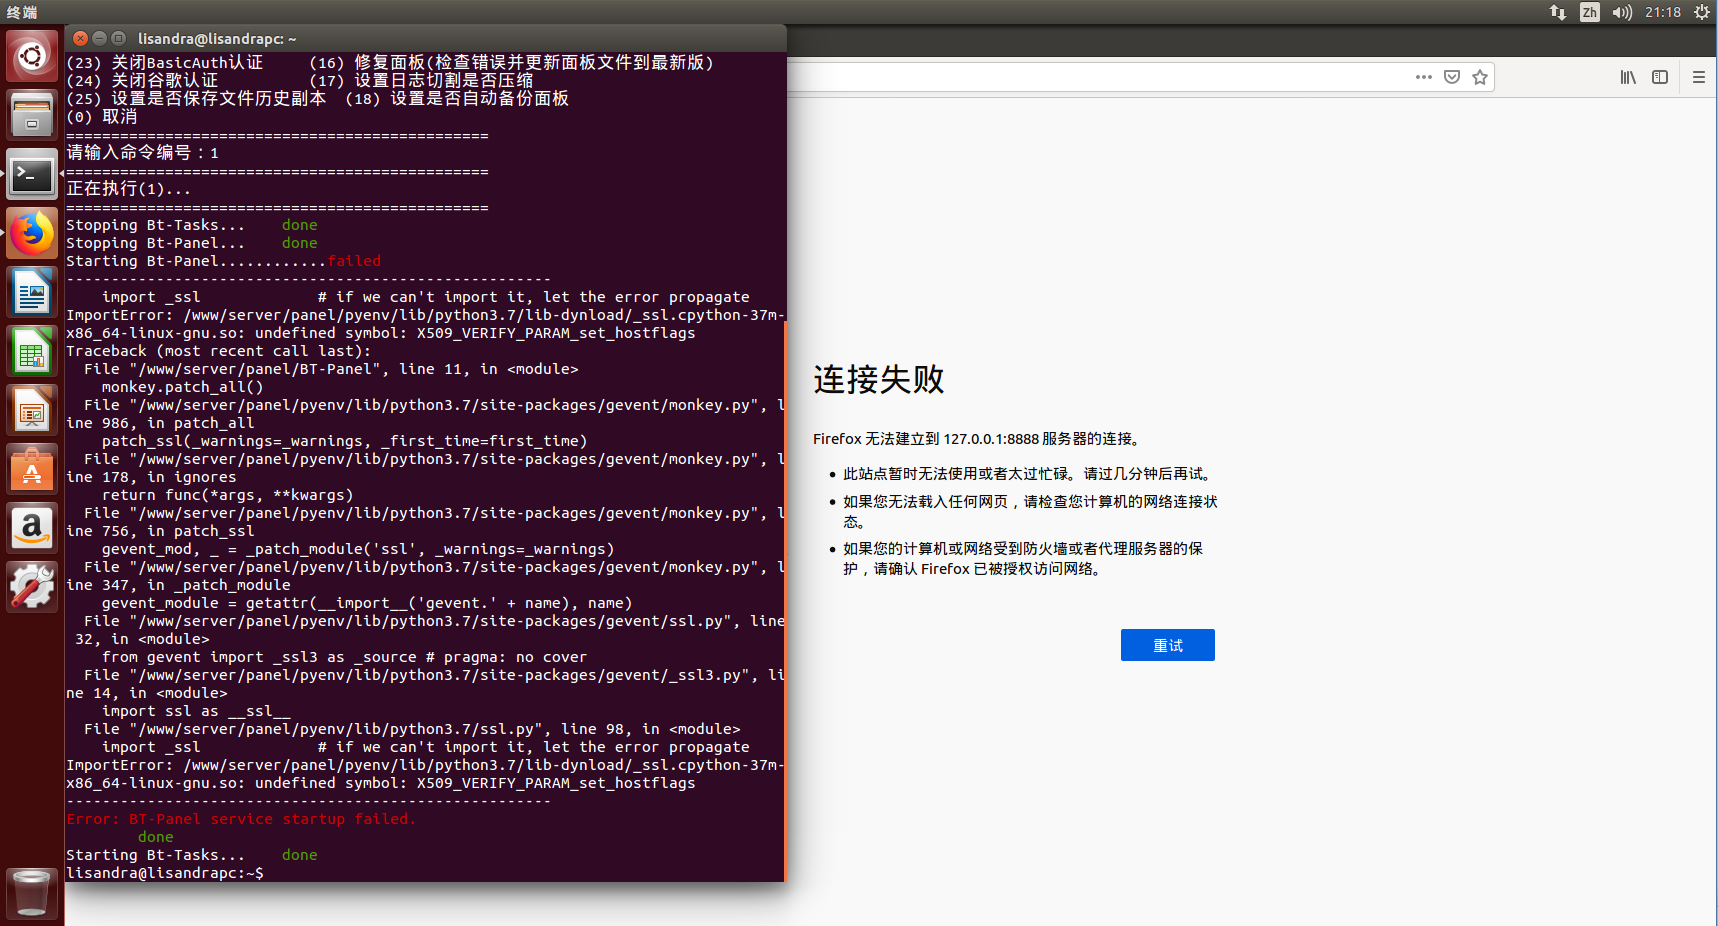Image resolution: width=1718 pixels, height=926 pixels.
Task: Show calendar from 21:18 clock
Action: point(1663,12)
